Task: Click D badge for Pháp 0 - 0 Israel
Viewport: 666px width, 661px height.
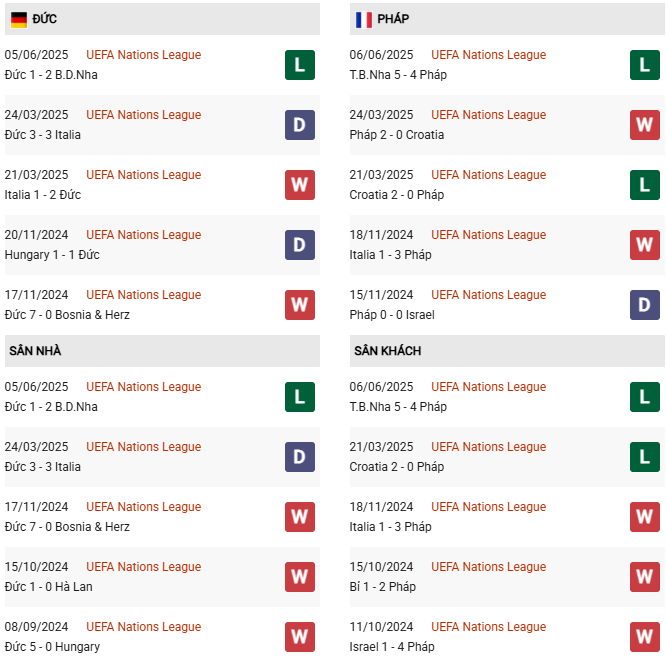Action: (645, 305)
